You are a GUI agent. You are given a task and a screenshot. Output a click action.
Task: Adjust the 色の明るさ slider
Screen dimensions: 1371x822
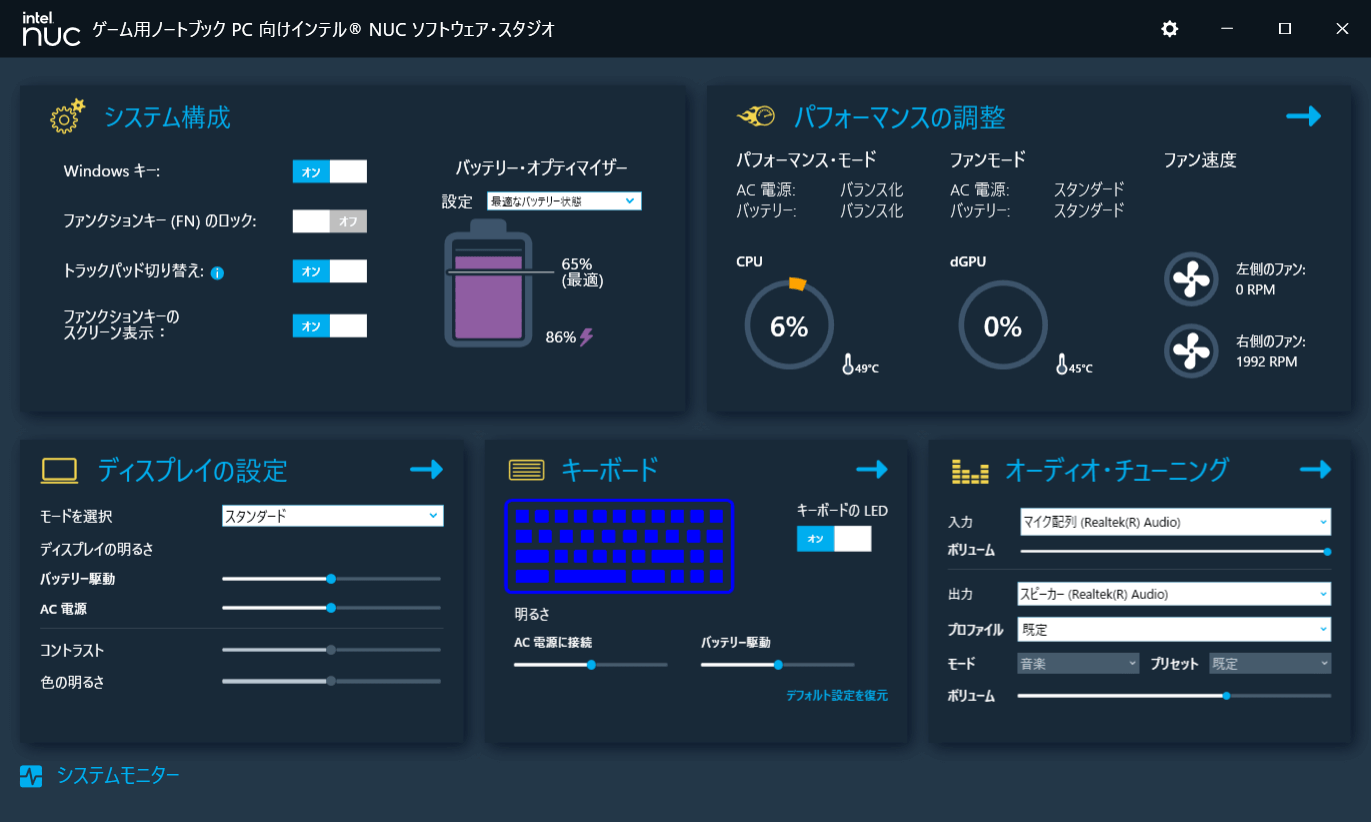tap(331, 682)
